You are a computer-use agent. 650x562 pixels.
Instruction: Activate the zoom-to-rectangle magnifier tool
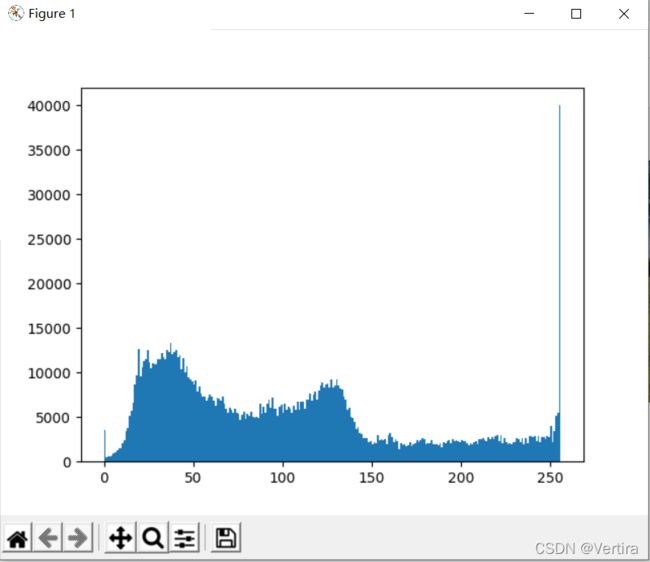coord(153,538)
